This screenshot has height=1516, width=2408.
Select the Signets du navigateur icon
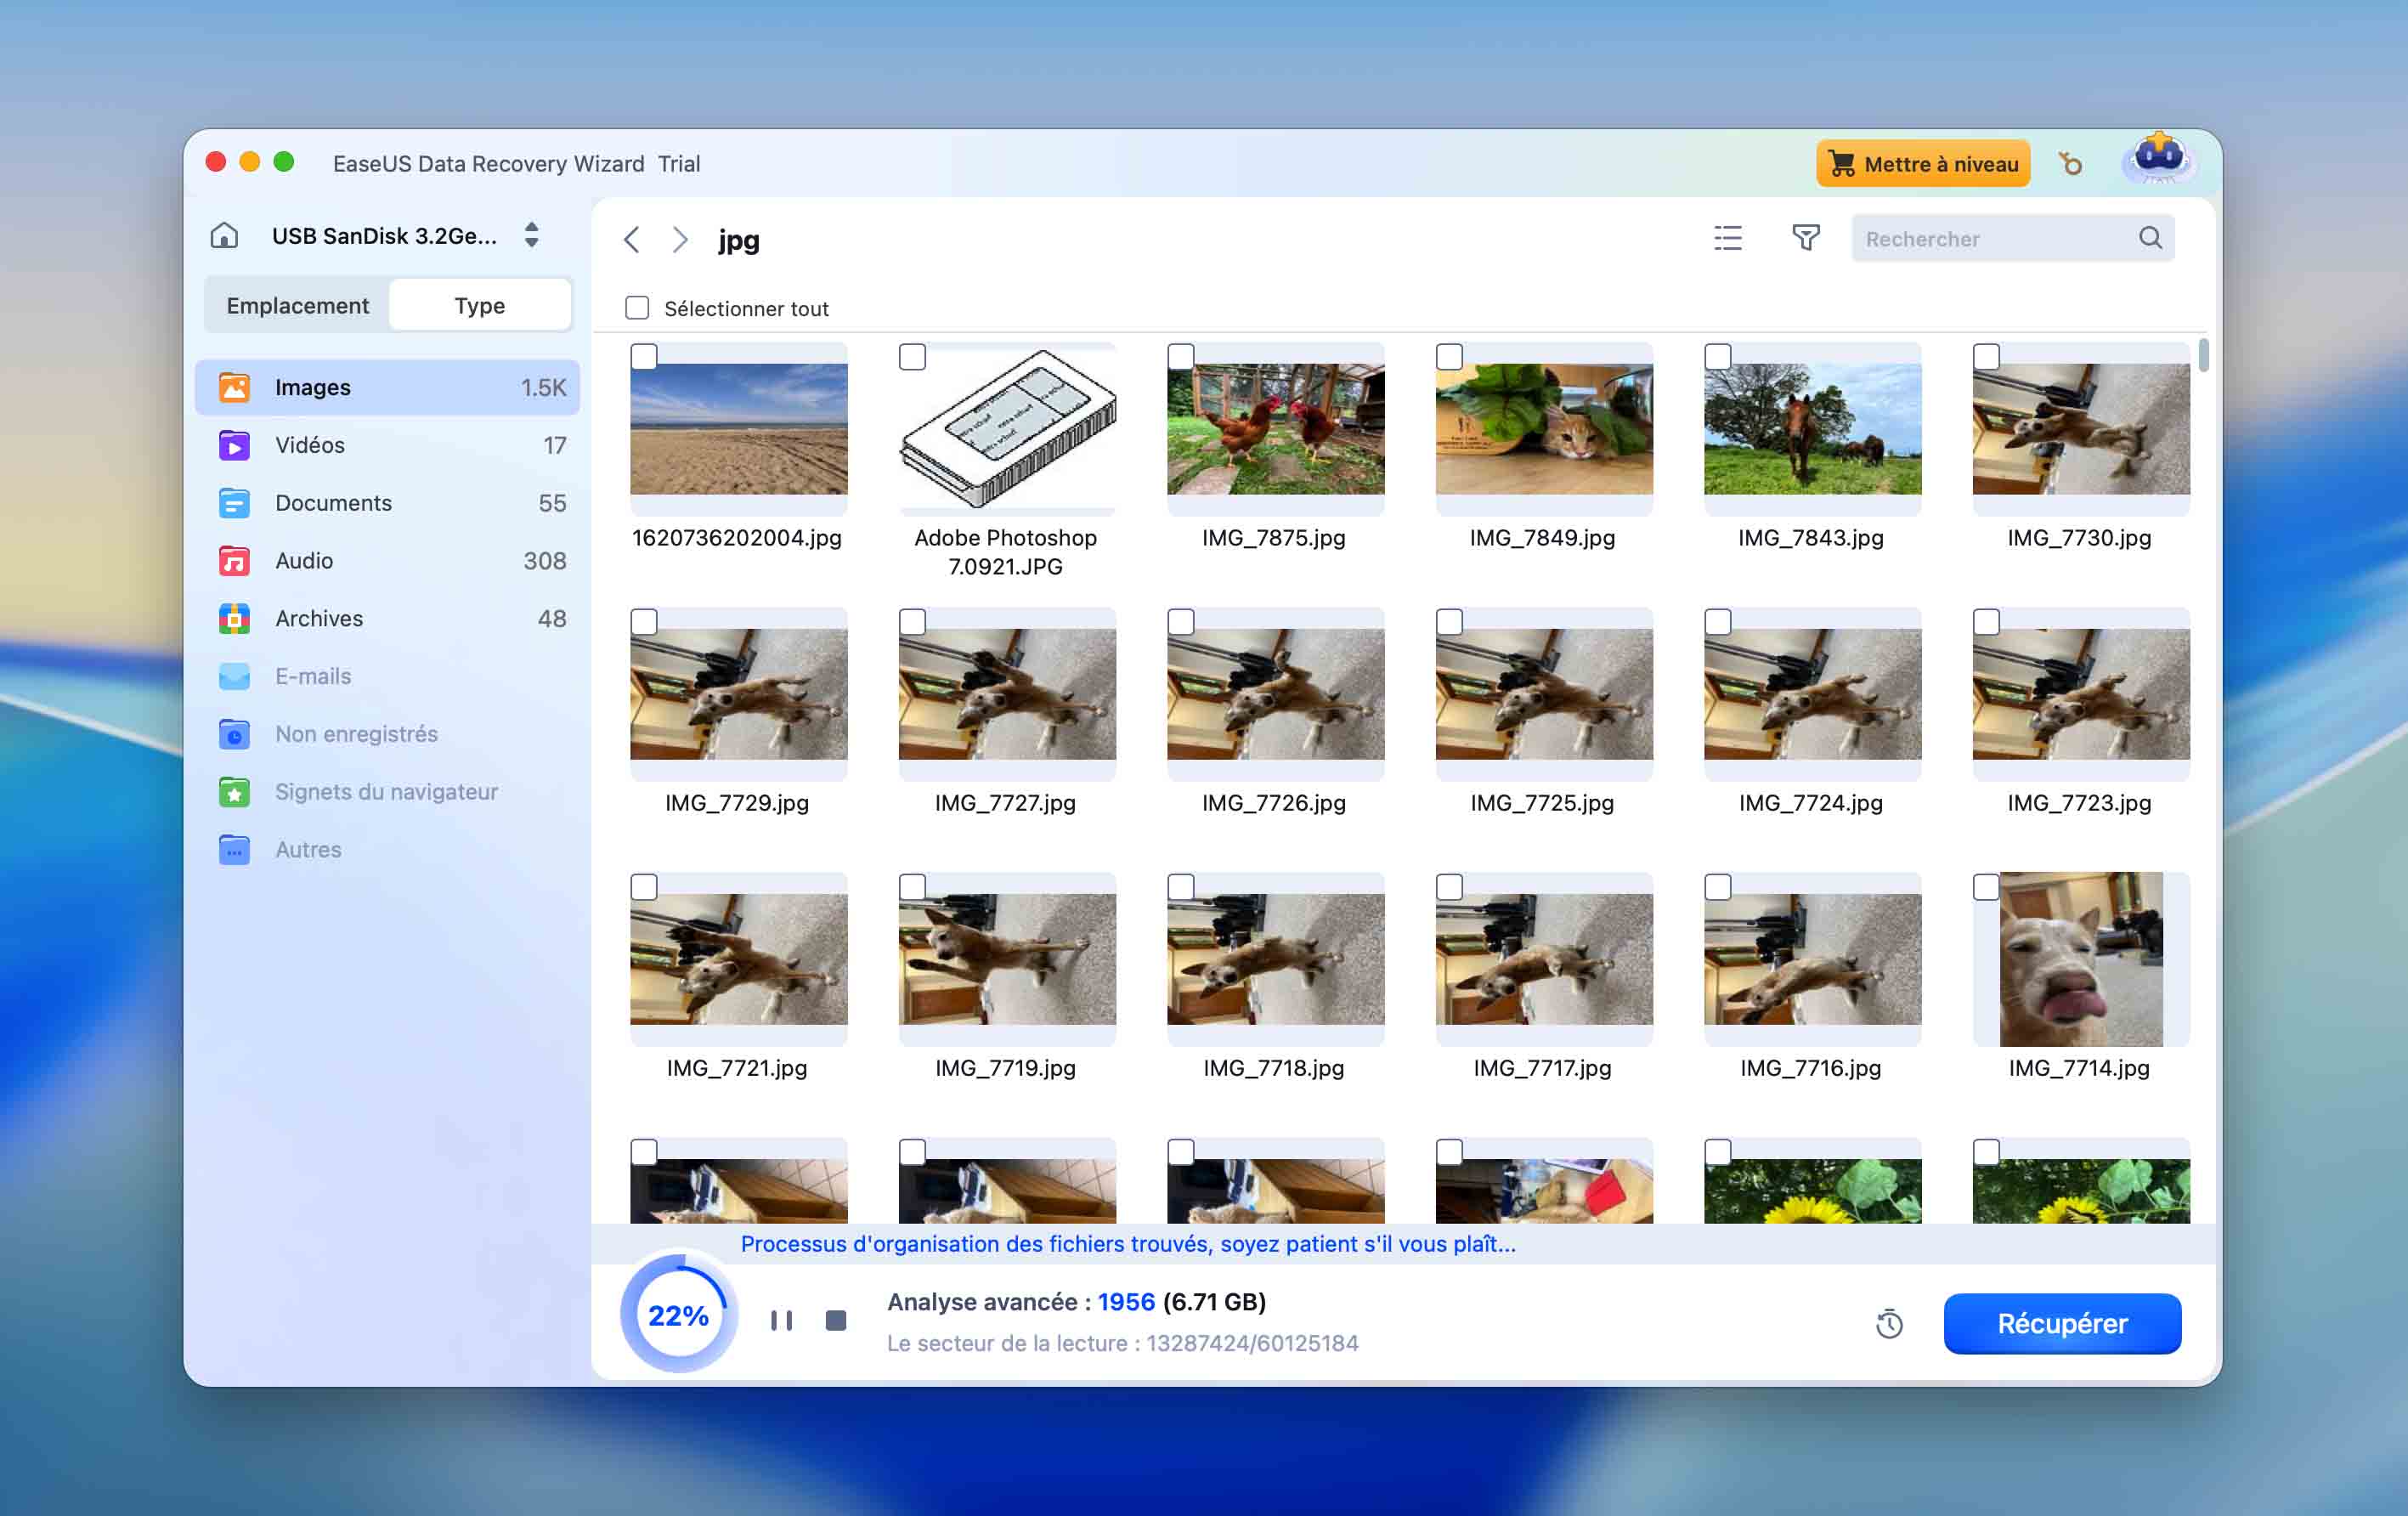(234, 791)
